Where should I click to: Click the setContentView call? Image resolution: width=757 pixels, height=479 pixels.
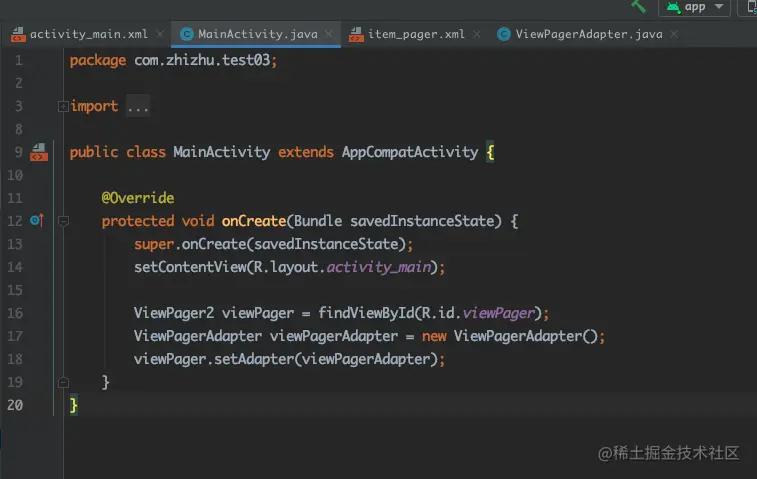(x=190, y=268)
